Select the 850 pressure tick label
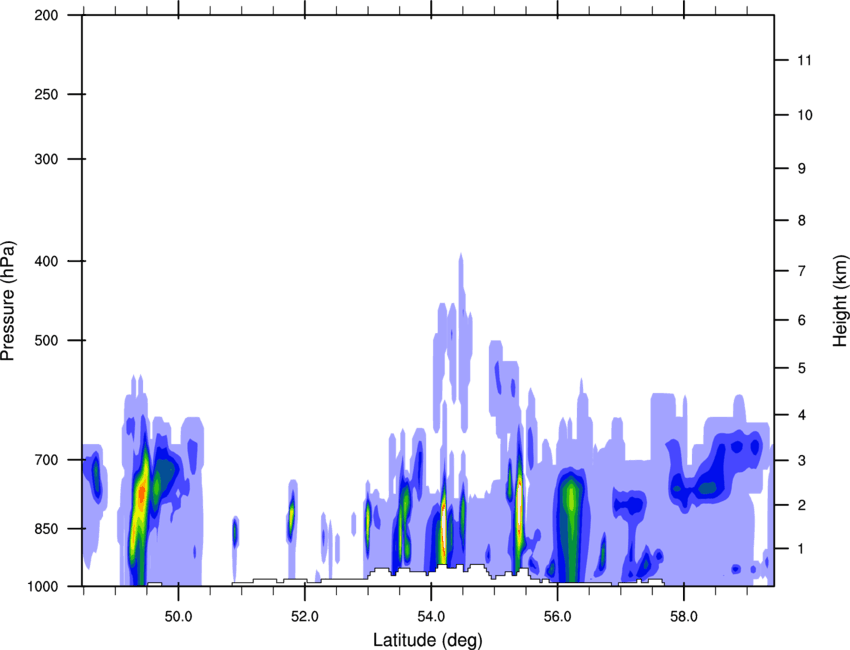The image size is (850, 650). coord(46,529)
